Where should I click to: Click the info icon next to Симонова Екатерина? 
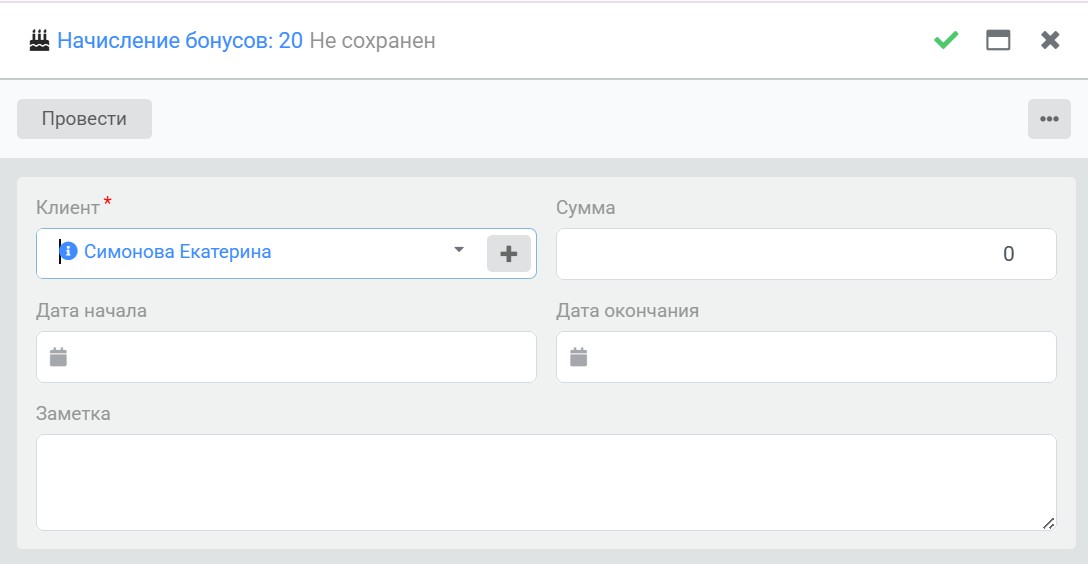(x=68, y=251)
